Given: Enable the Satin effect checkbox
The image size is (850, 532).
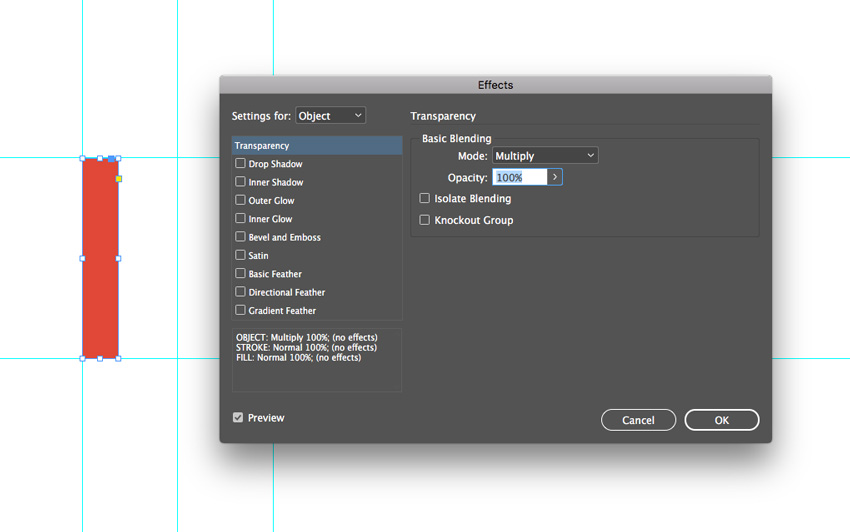Looking at the screenshot, I should [240, 255].
